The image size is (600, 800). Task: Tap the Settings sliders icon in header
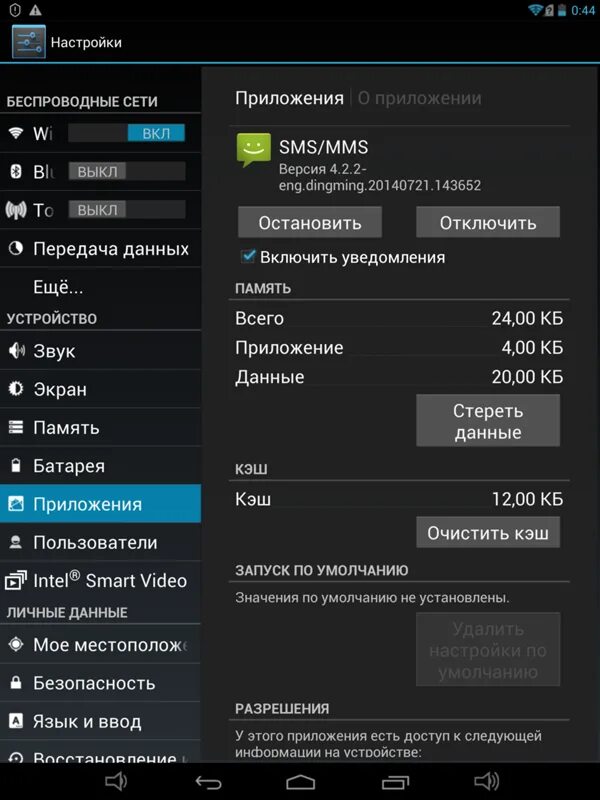pos(29,41)
